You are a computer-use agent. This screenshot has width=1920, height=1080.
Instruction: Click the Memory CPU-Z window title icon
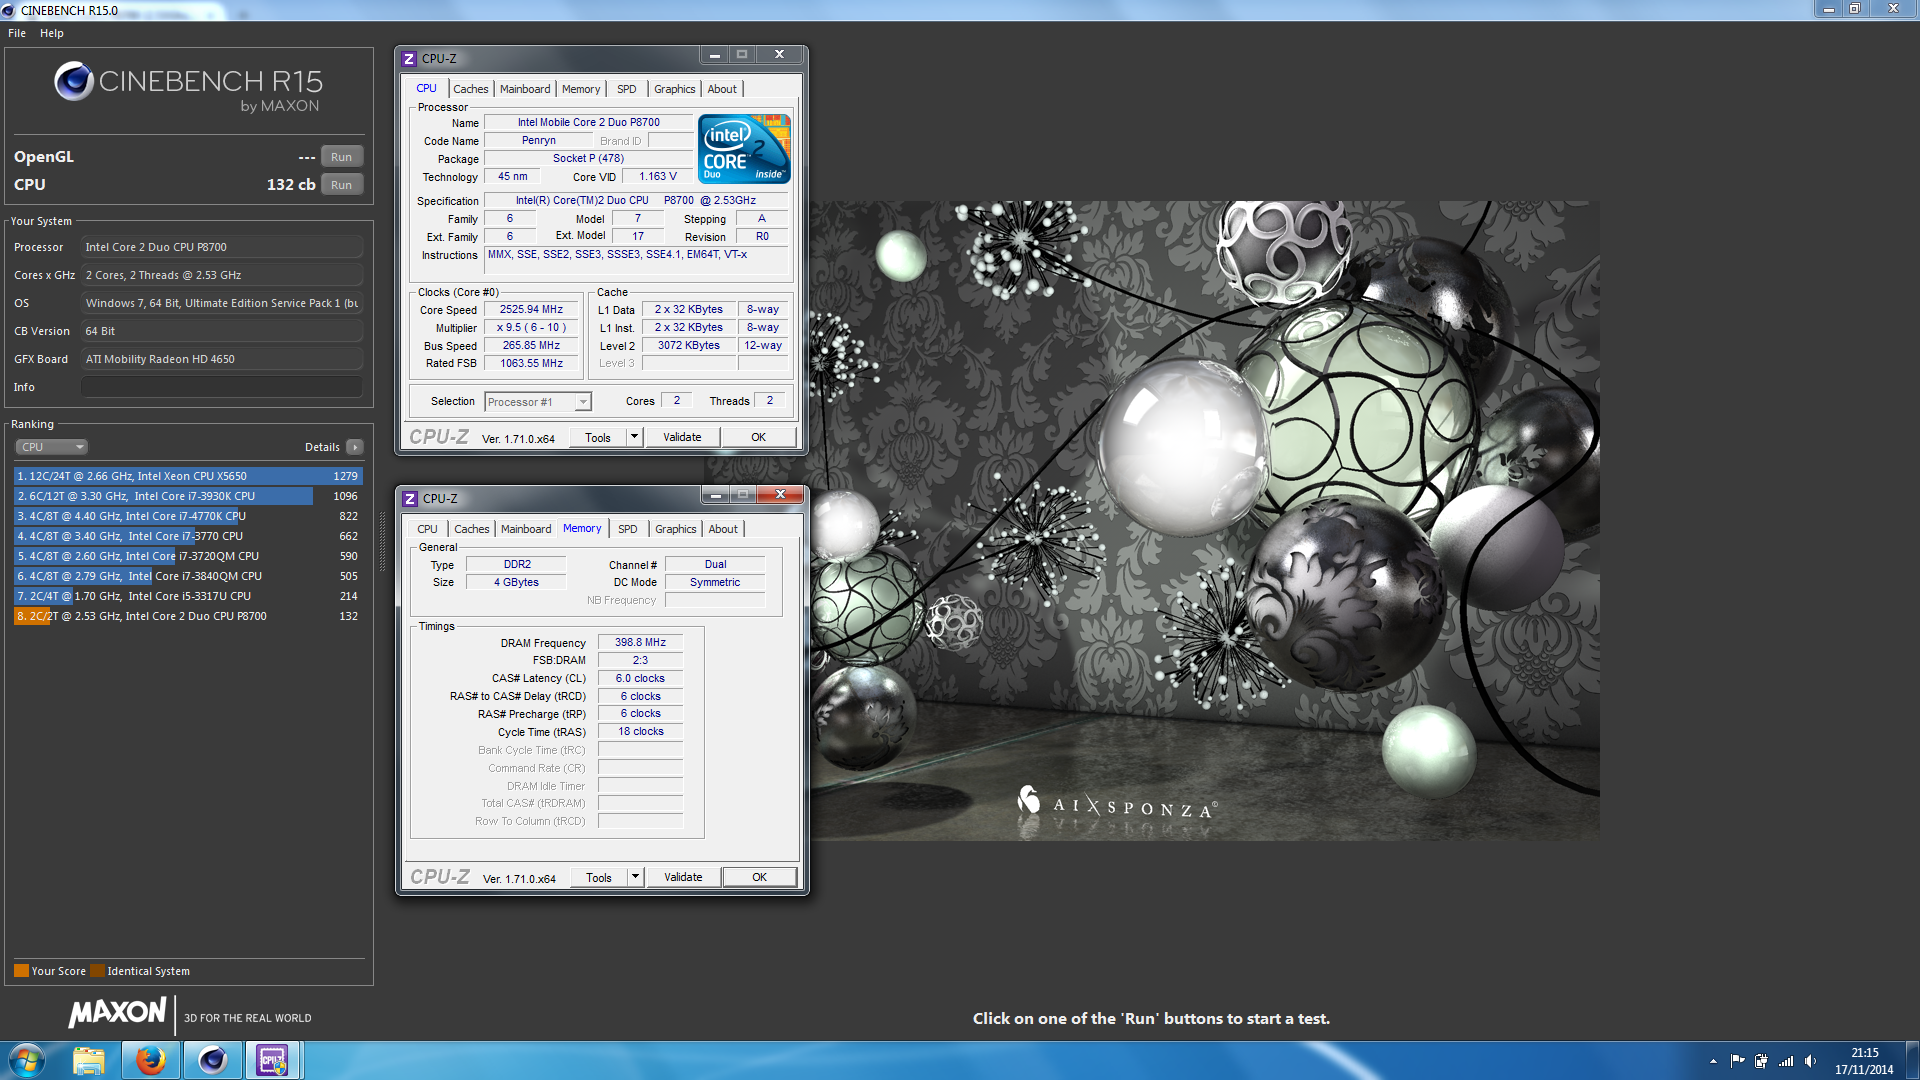point(410,499)
